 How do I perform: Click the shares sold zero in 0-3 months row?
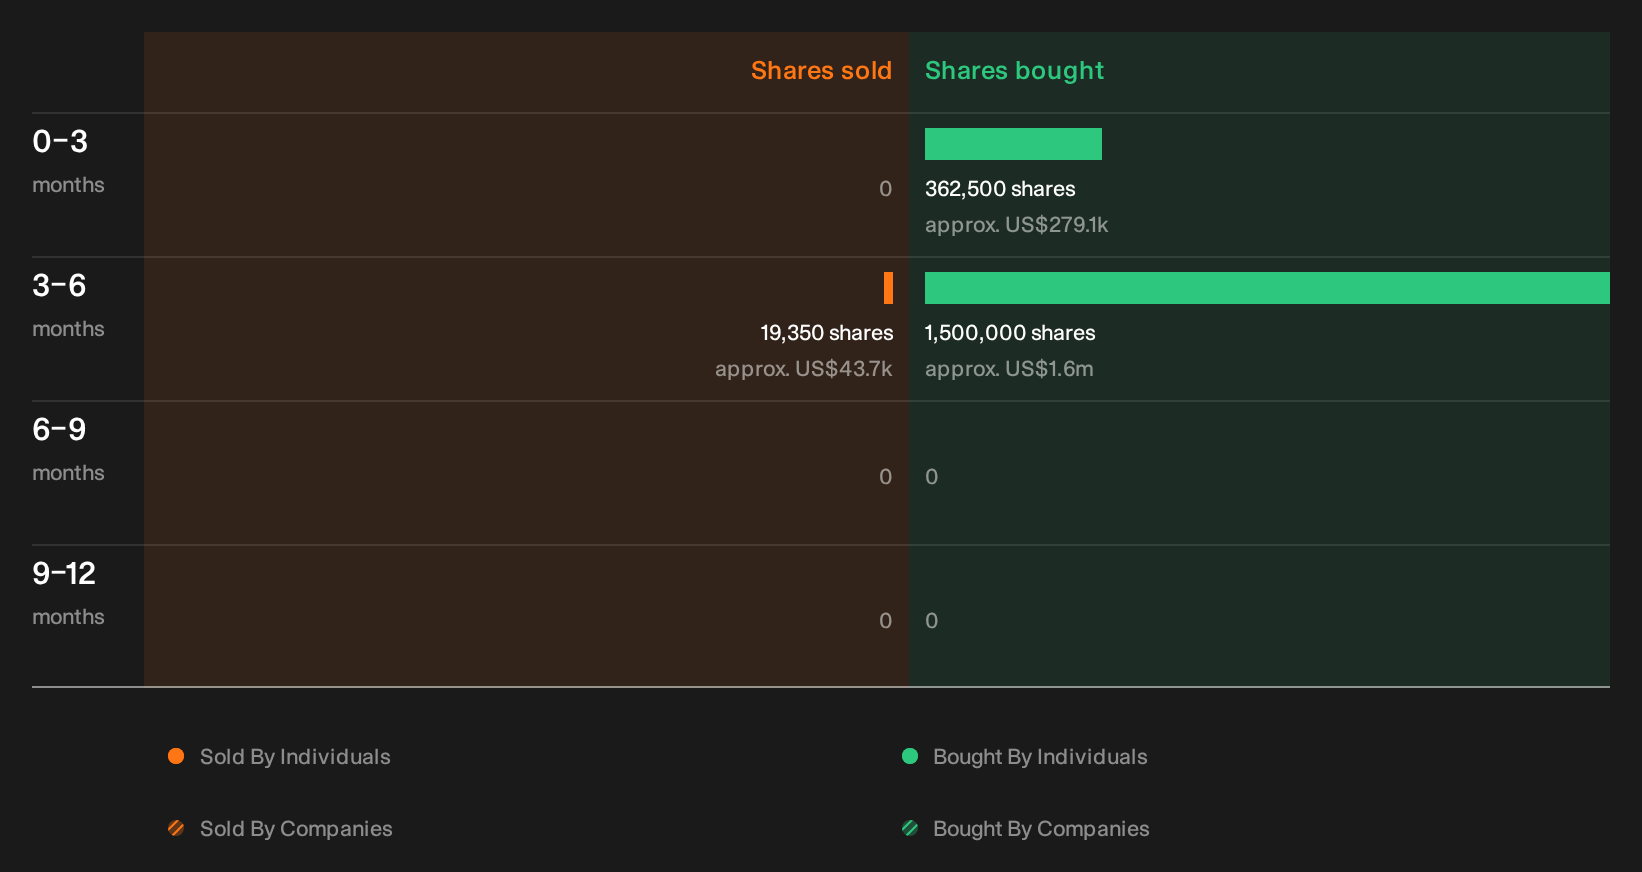[885, 189]
